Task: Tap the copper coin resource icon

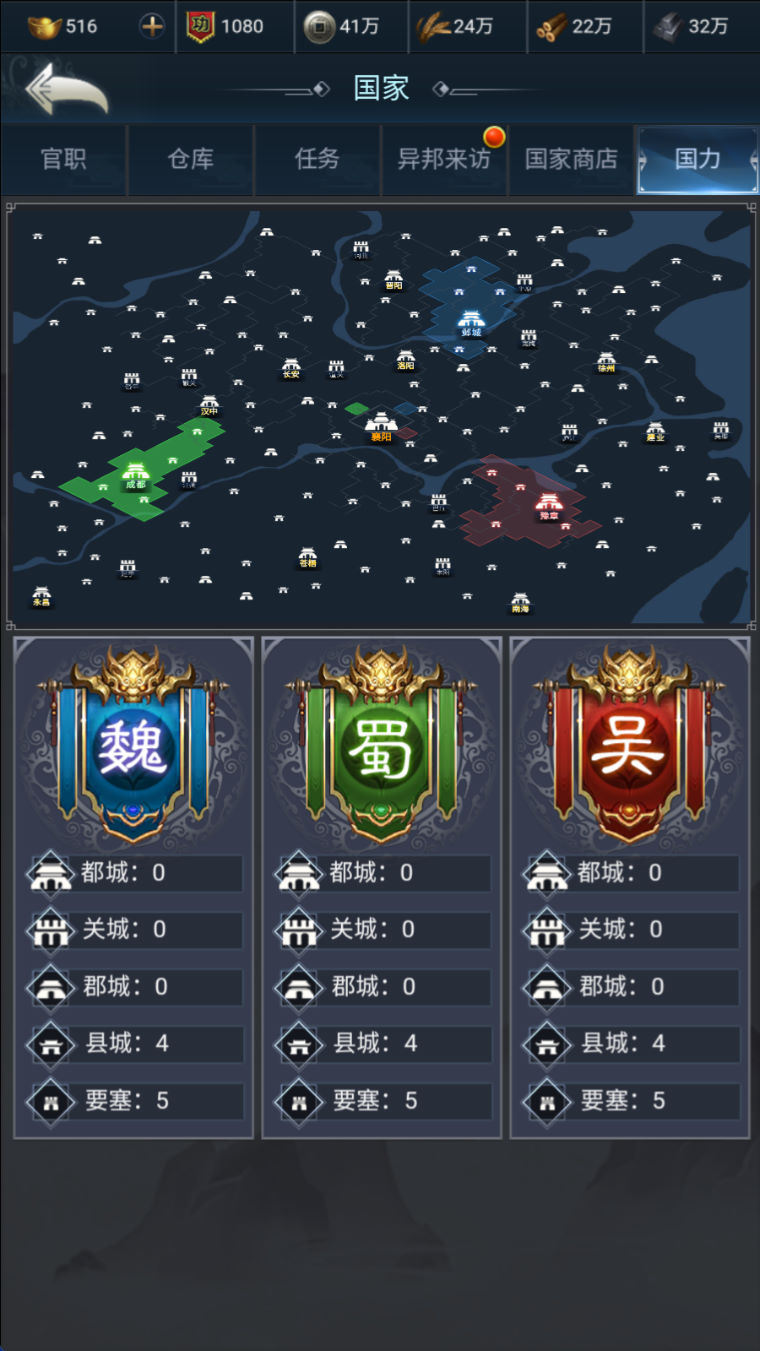Action: 319,26
